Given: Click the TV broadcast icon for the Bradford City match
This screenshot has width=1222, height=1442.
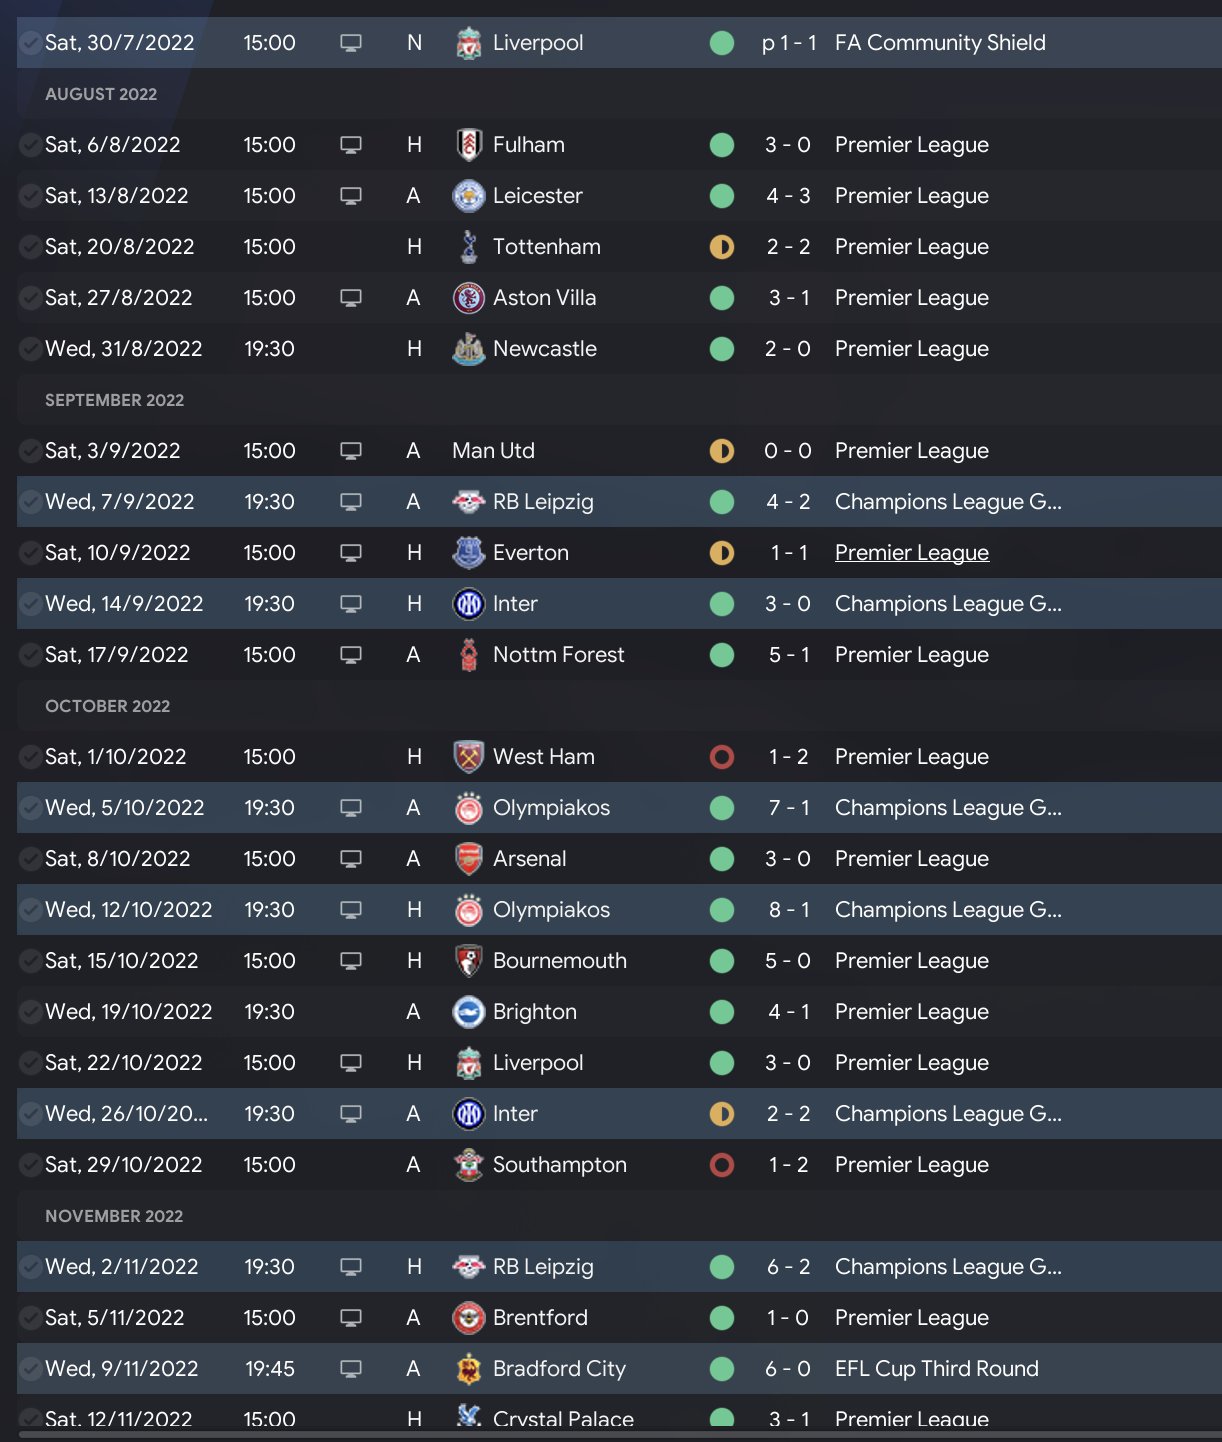Looking at the screenshot, I should pos(351,1369).
